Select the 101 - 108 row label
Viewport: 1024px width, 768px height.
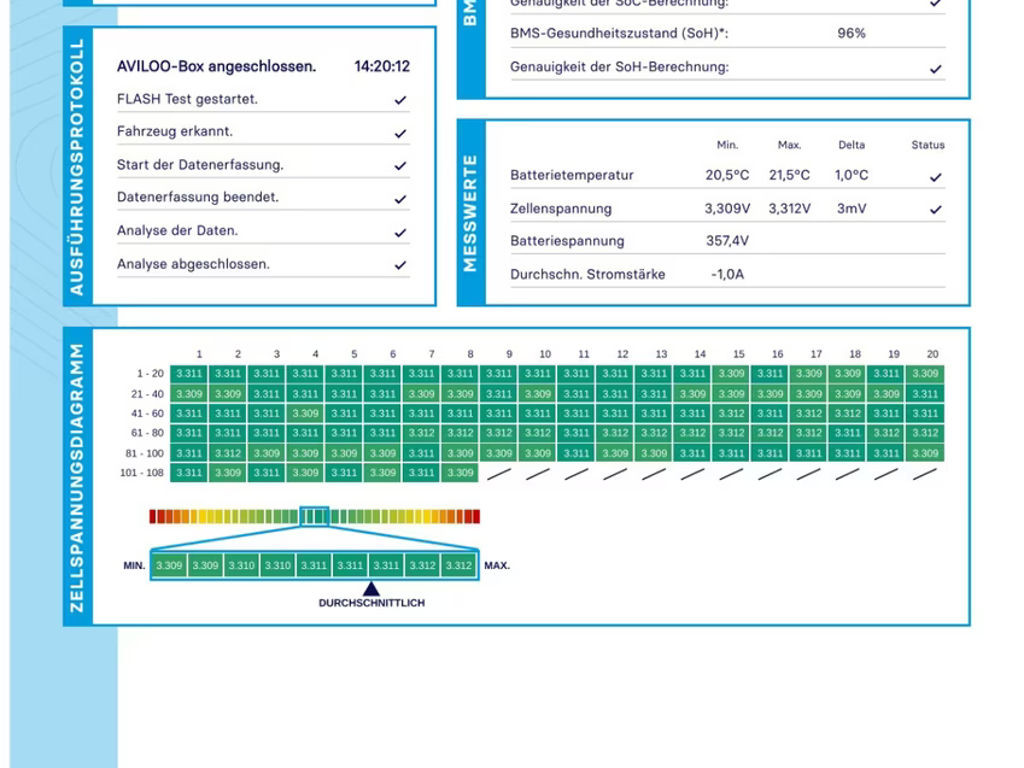144,473
